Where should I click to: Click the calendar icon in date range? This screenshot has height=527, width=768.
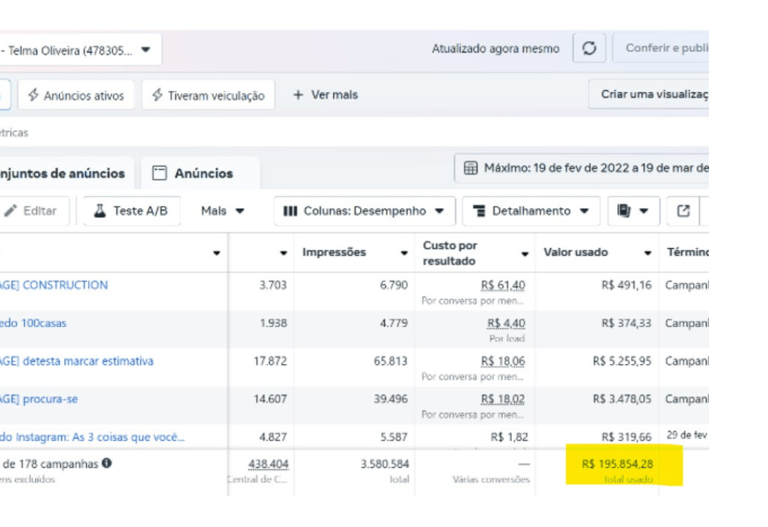click(x=470, y=168)
